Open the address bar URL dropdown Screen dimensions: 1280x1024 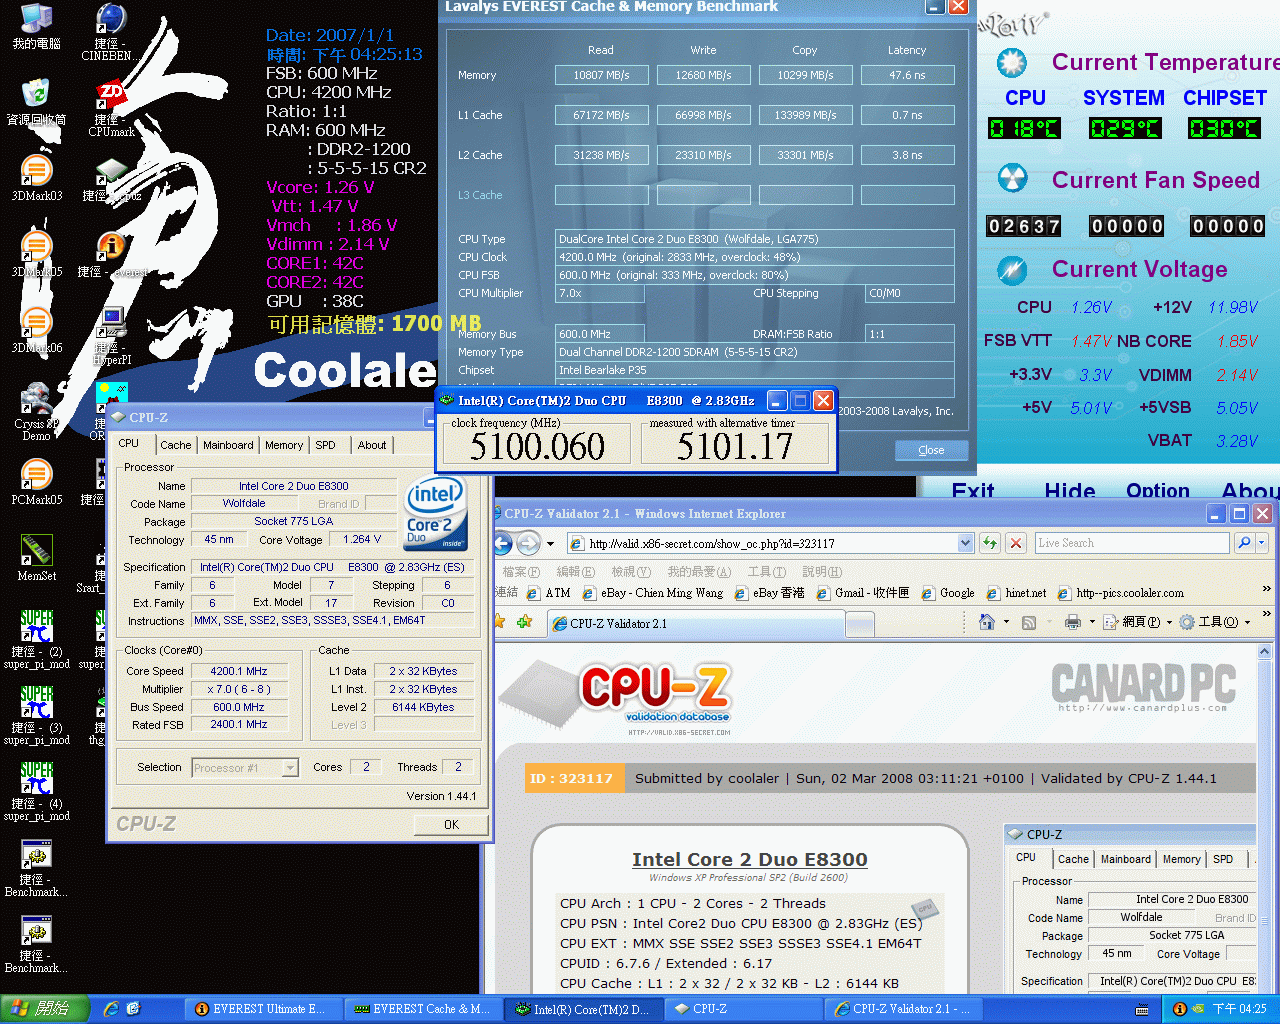coord(965,543)
